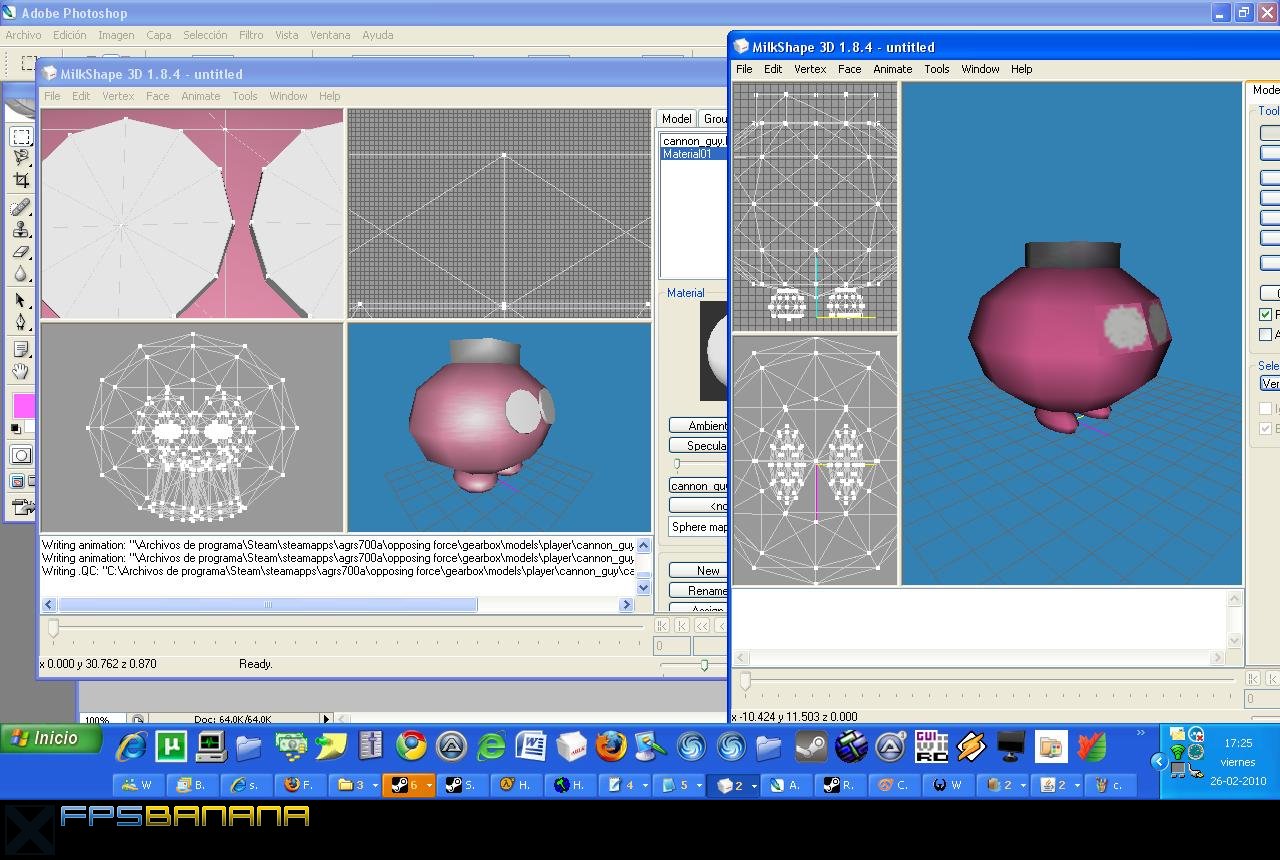Click the Ambient material button
Image resolution: width=1280 pixels, height=860 pixels.
pos(700,426)
